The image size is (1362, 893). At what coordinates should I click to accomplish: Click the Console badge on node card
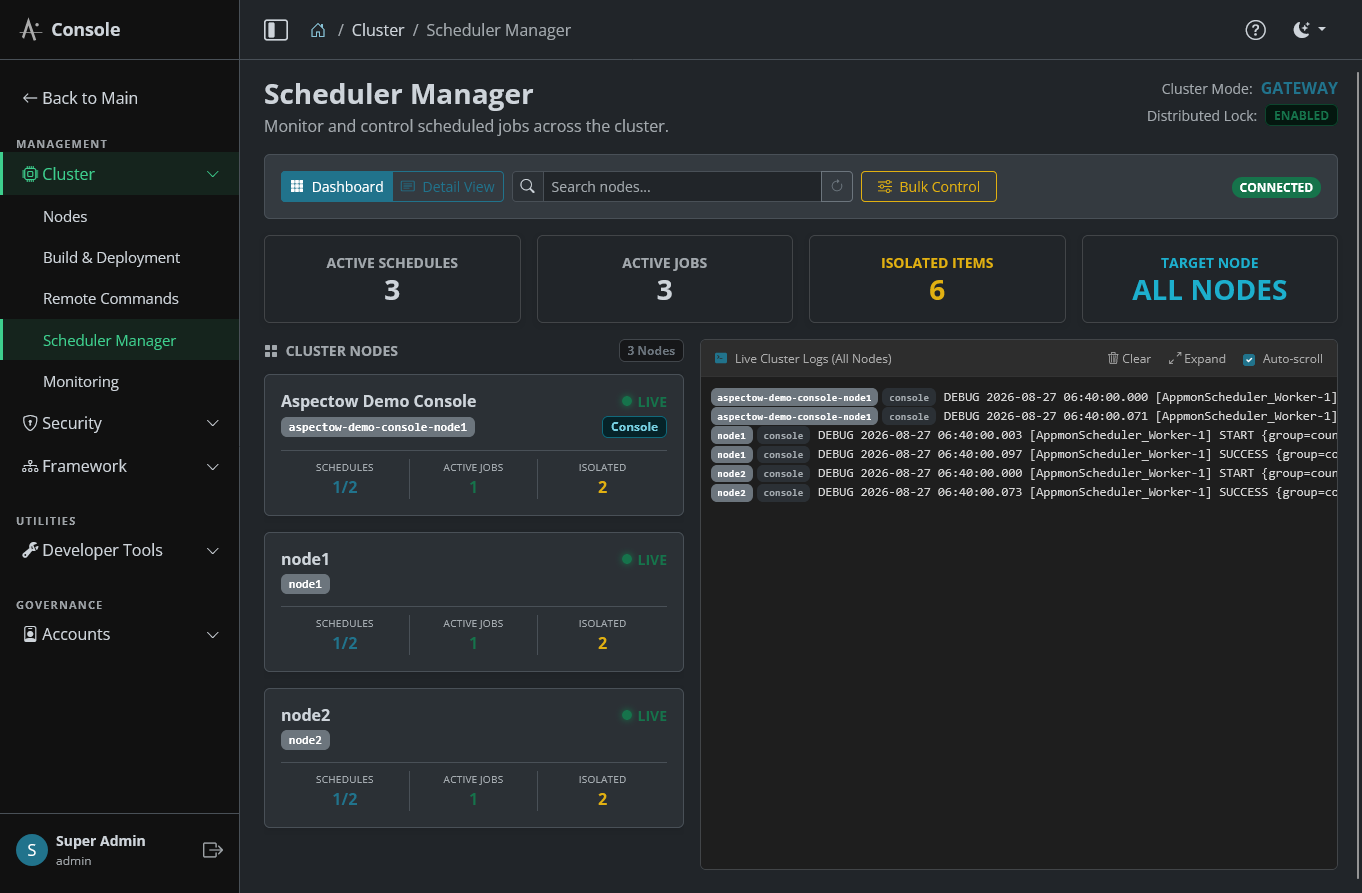click(x=634, y=427)
